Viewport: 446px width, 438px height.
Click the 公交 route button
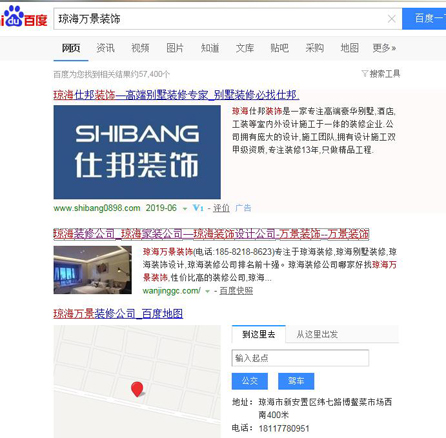pos(250,381)
